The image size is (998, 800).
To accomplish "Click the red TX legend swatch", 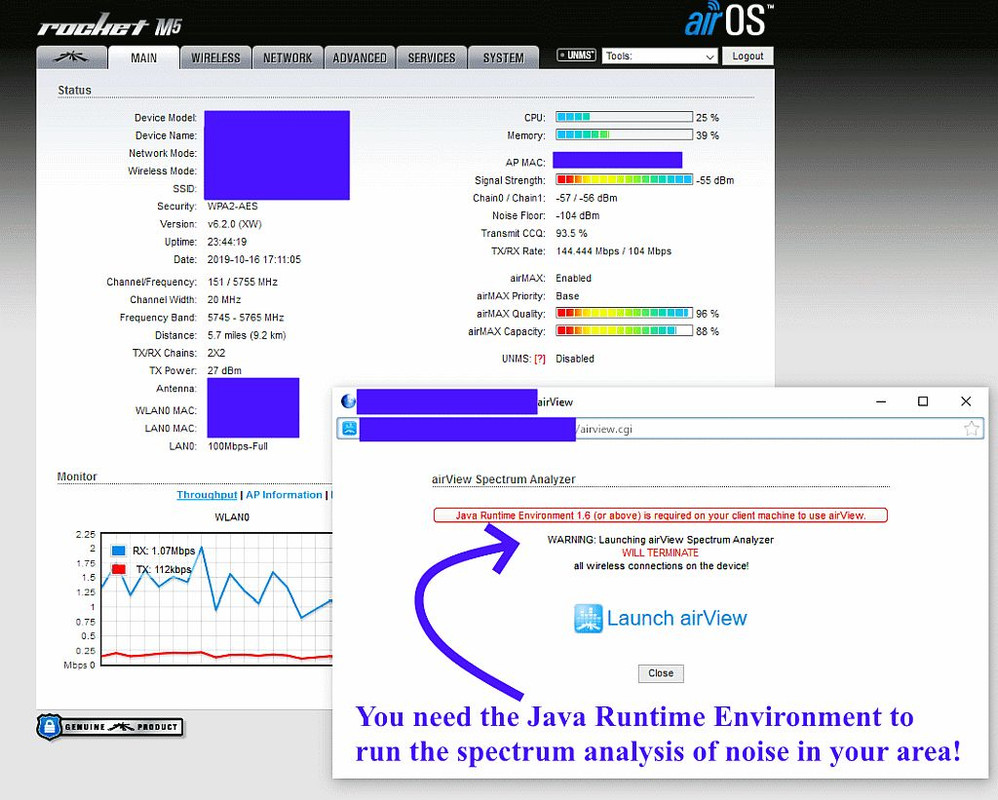I will [x=118, y=569].
